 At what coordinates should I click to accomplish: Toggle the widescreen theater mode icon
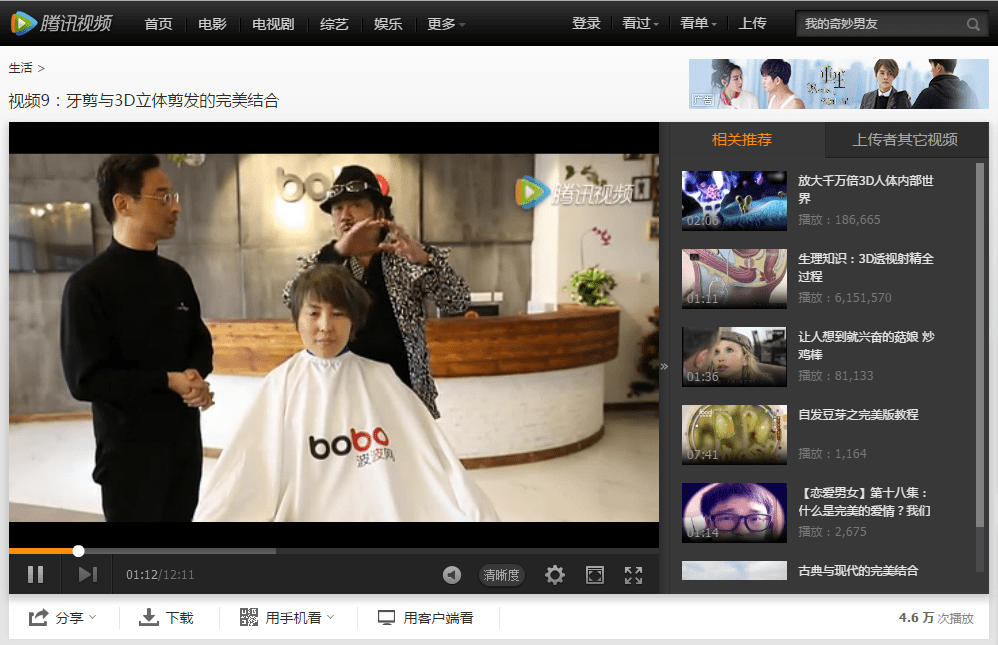(594, 575)
